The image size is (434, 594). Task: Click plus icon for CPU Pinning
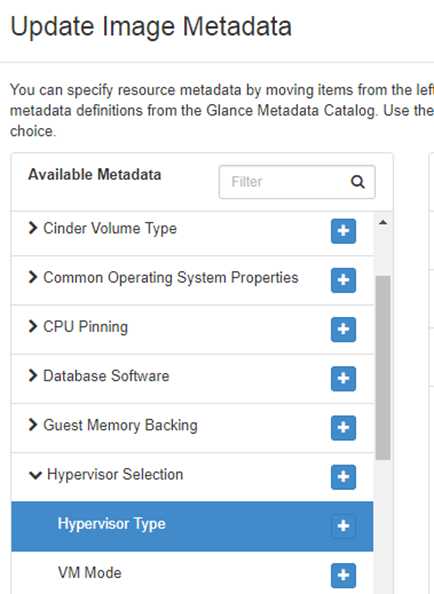pyautogui.click(x=343, y=329)
